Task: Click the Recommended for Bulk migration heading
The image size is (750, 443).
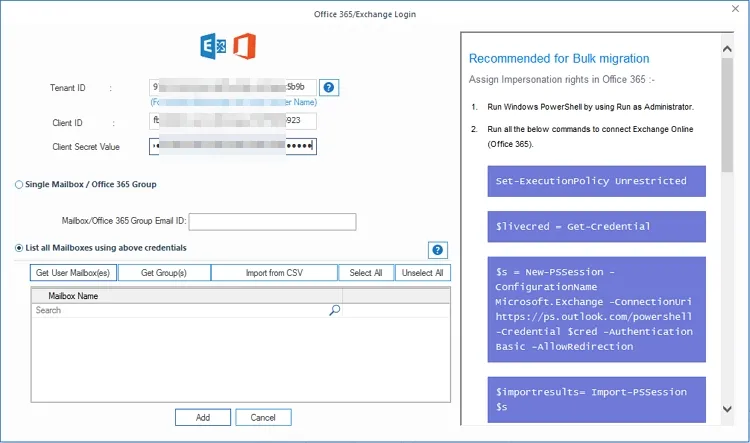Action: click(559, 58)
